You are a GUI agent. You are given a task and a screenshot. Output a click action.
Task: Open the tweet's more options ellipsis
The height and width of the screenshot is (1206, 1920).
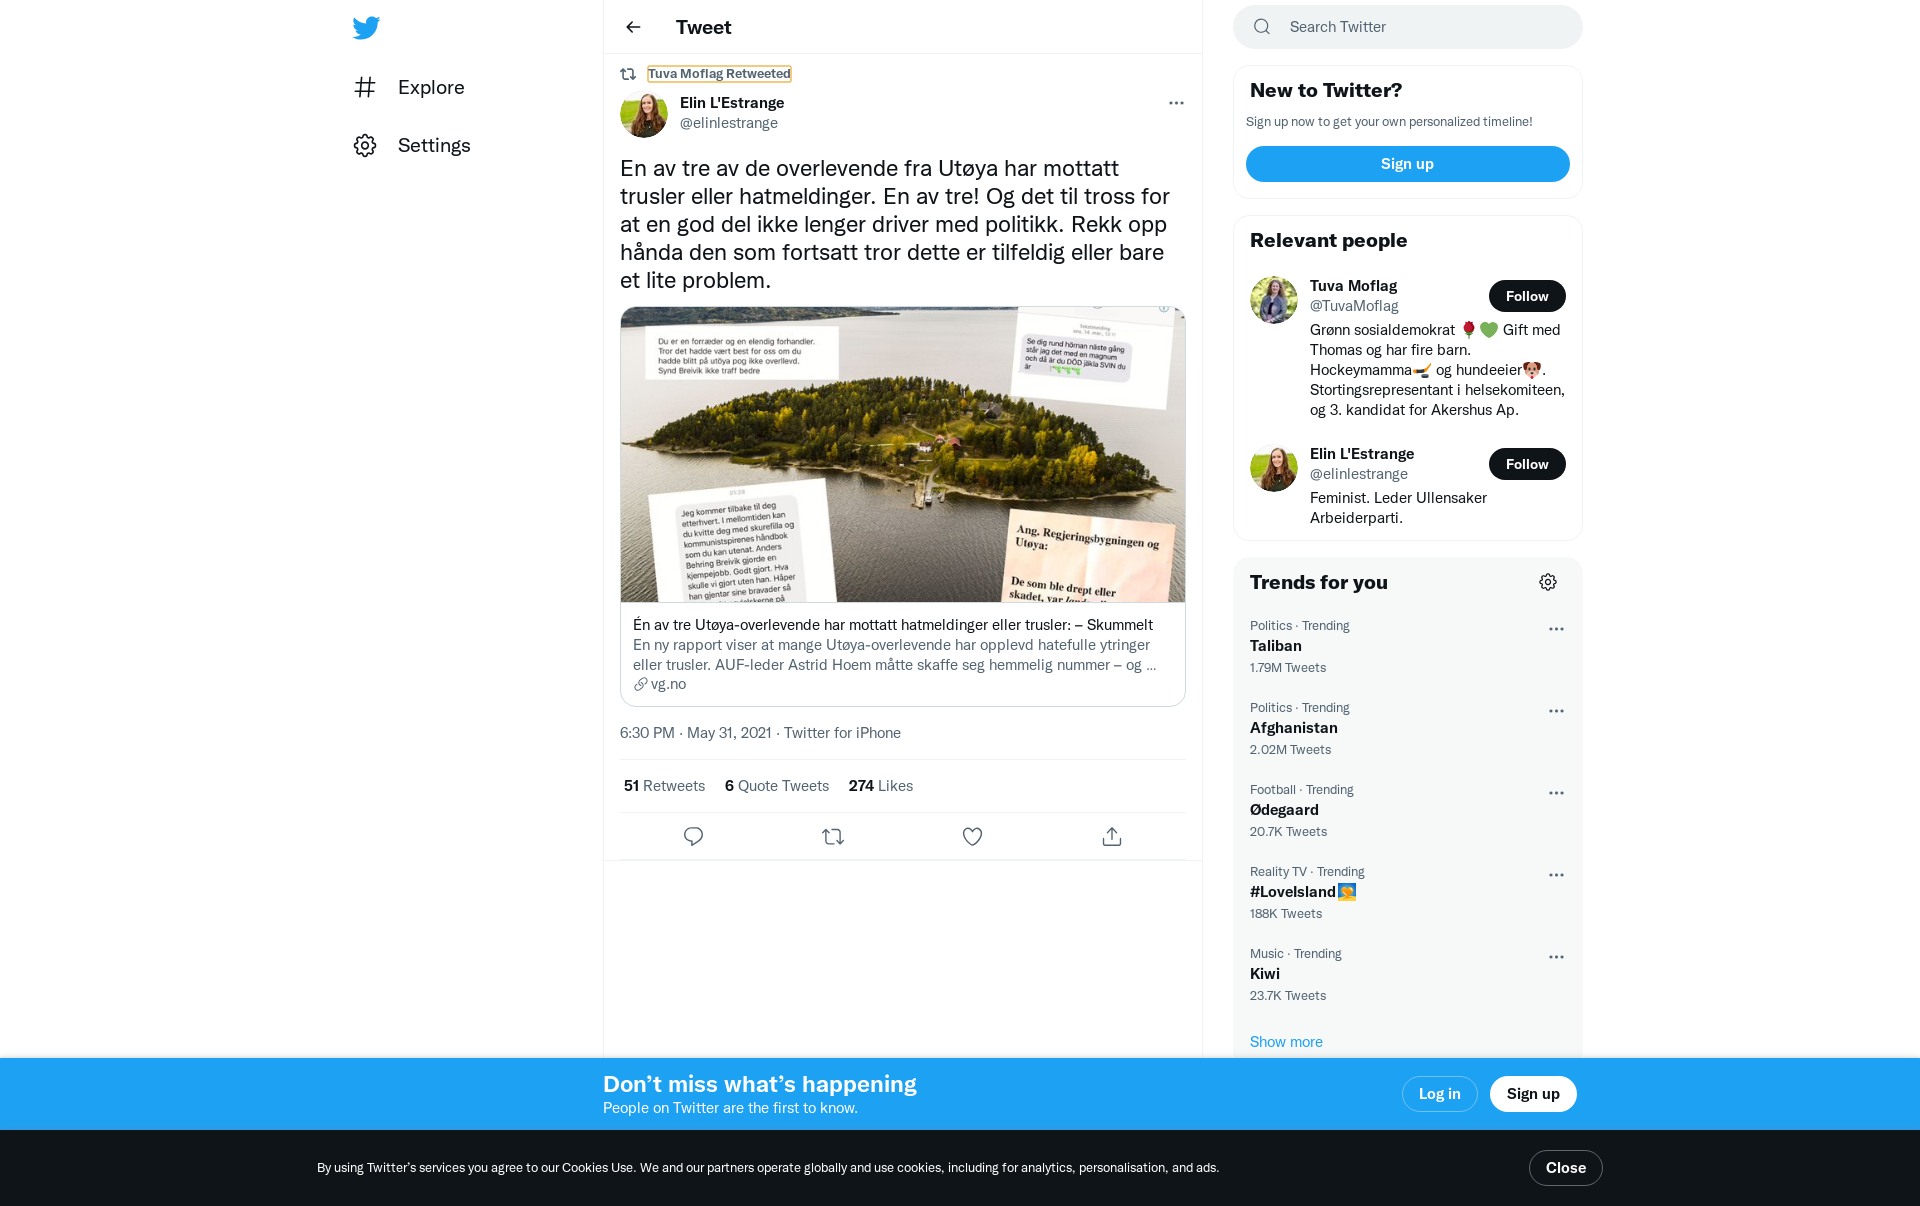pos(1176,103)
